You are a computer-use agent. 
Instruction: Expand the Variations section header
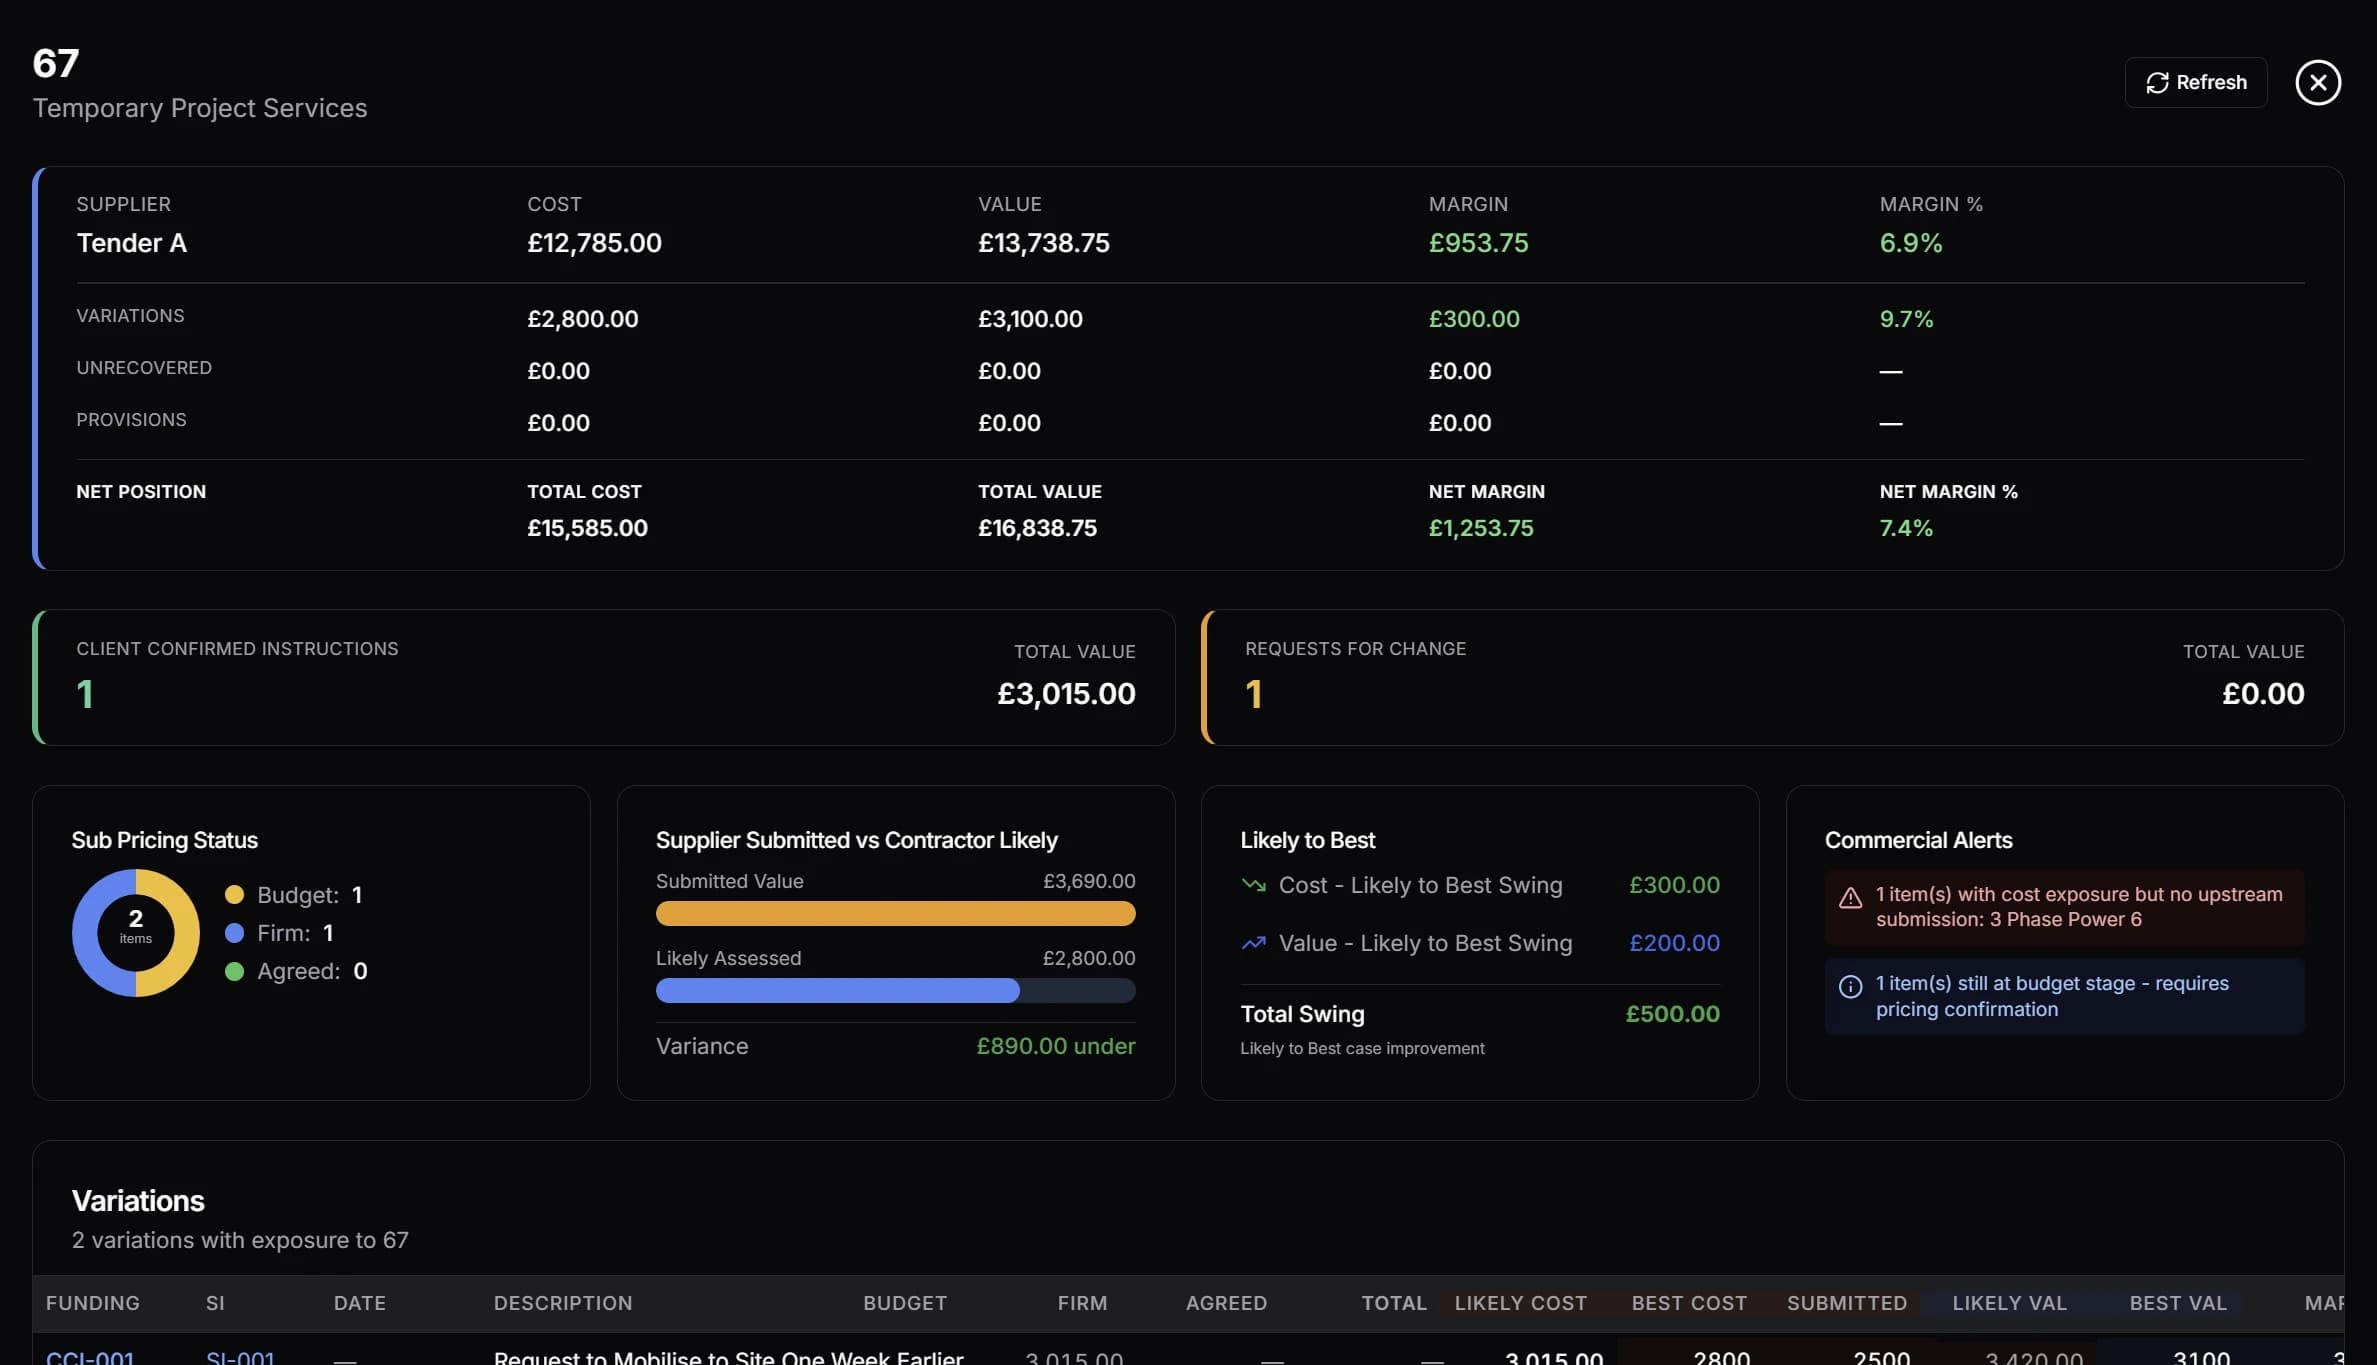click(137, 1200)
